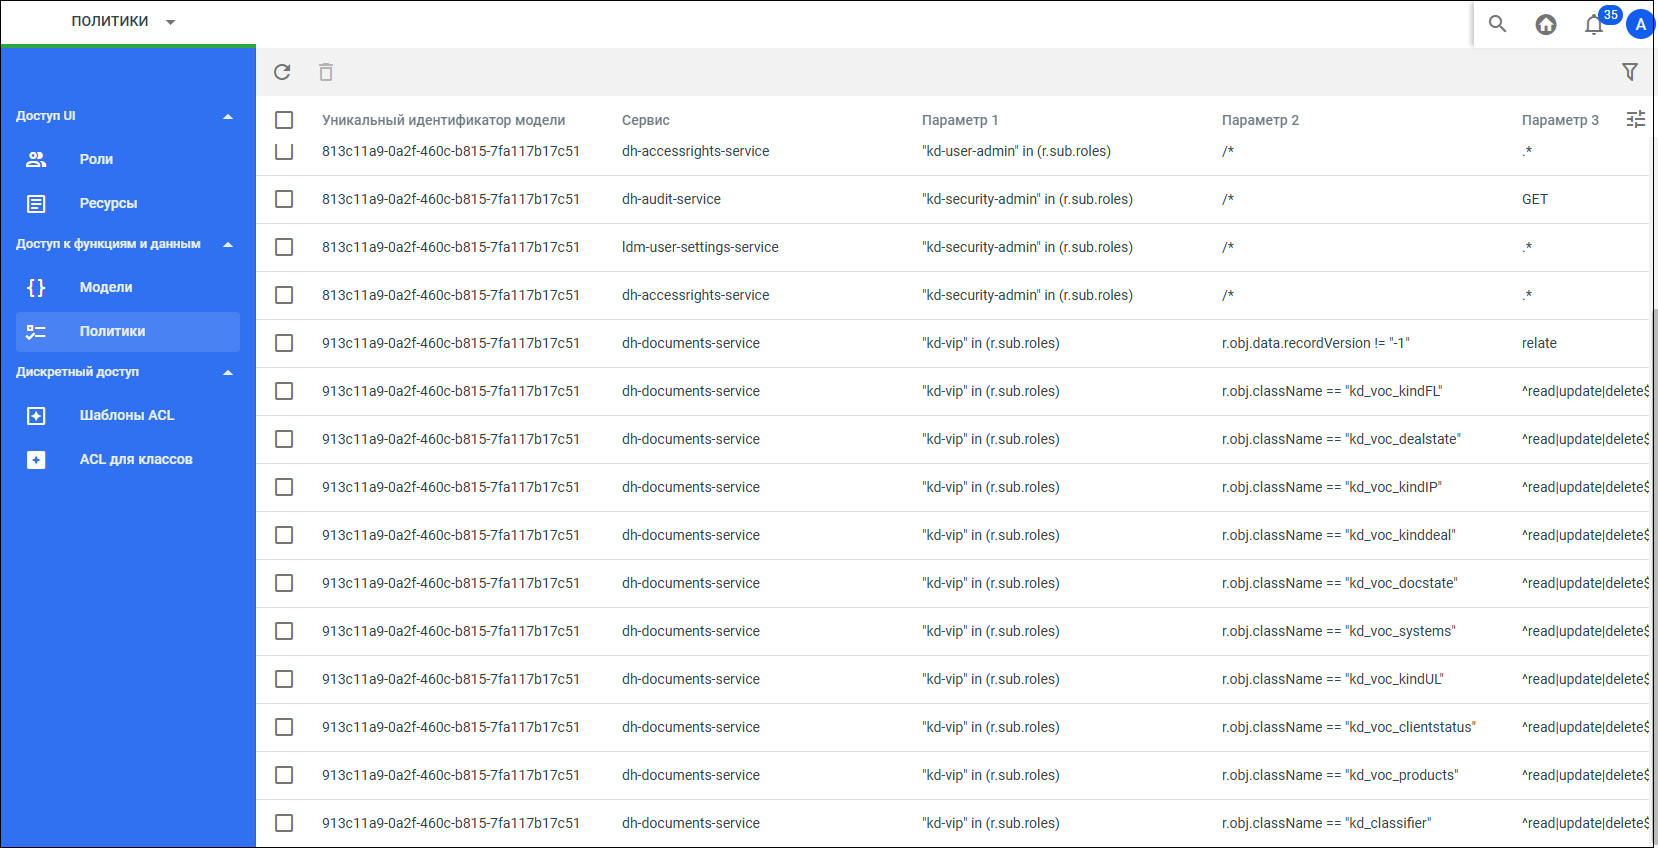This screenshot has height=848, width=1658.
Task: Sort by Сервис column header
Action: (x=645, y=120)
